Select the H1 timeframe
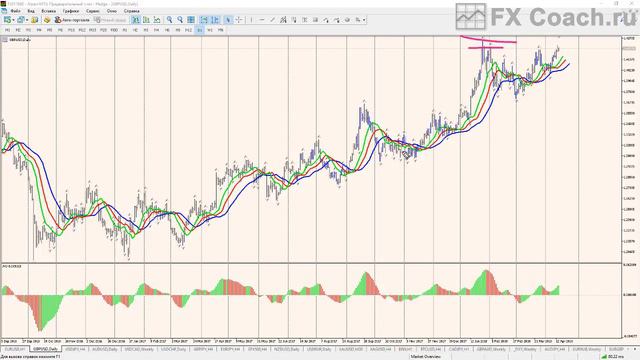640x360 pixels. click(125, 30)
